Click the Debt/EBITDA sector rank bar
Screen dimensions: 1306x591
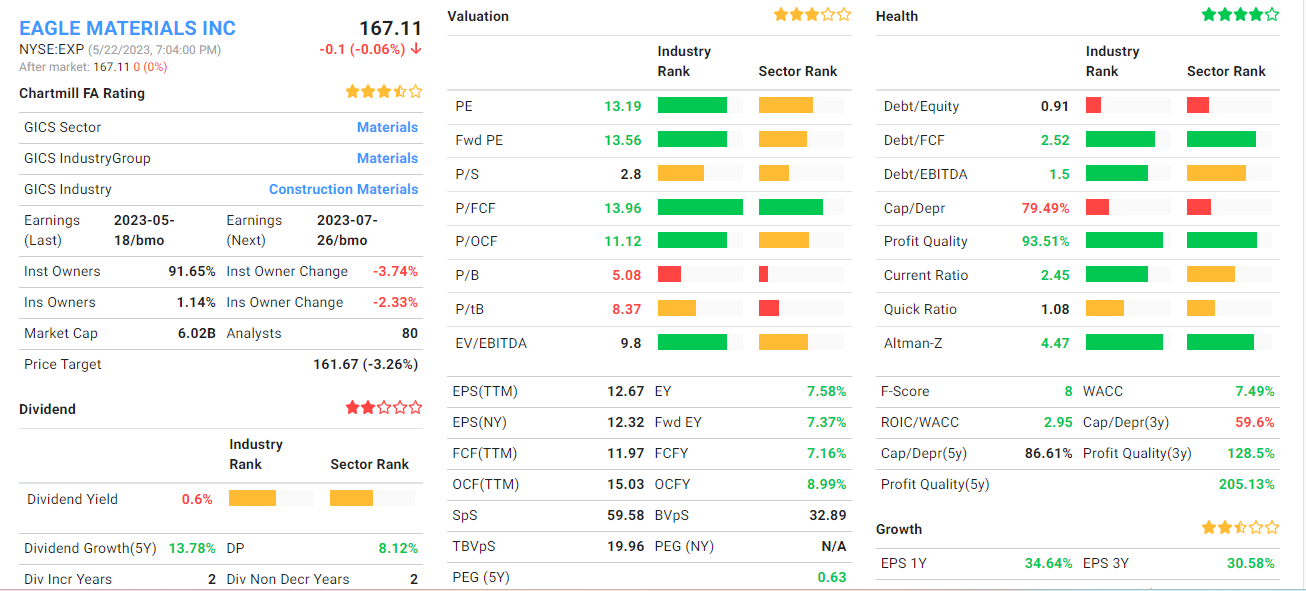coord(1216,173)
